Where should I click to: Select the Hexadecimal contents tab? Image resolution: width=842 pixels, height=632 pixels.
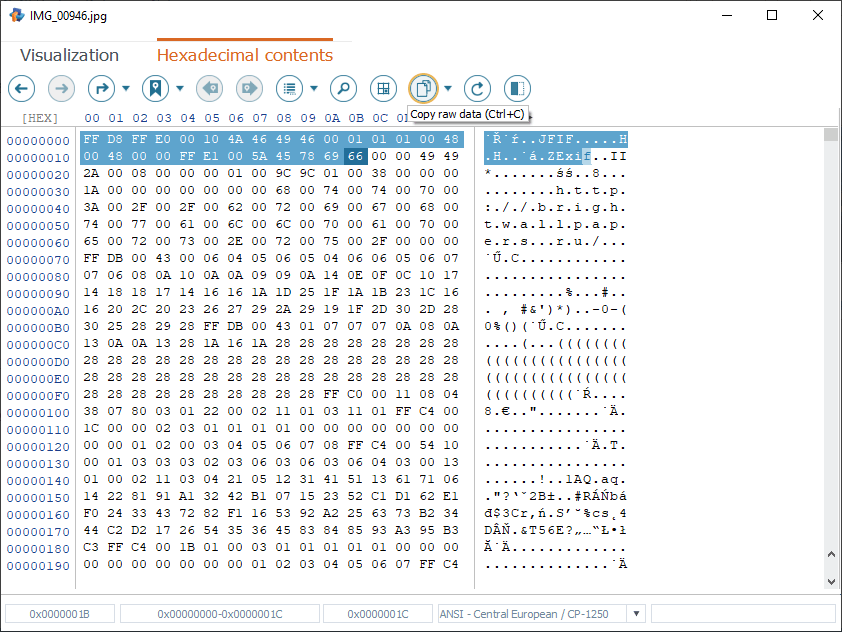click(245, 55)
